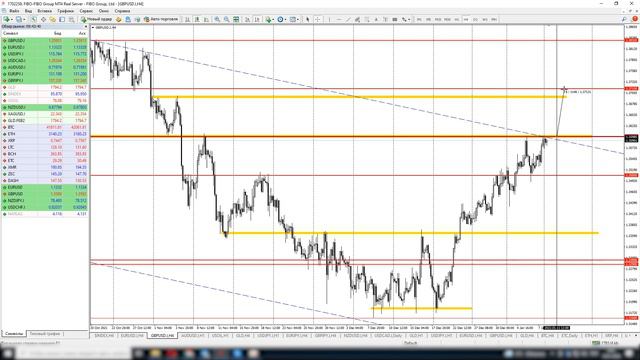Open the Windows Start button
Viewport: 640px width, 360px height.
tap(7, 353)
